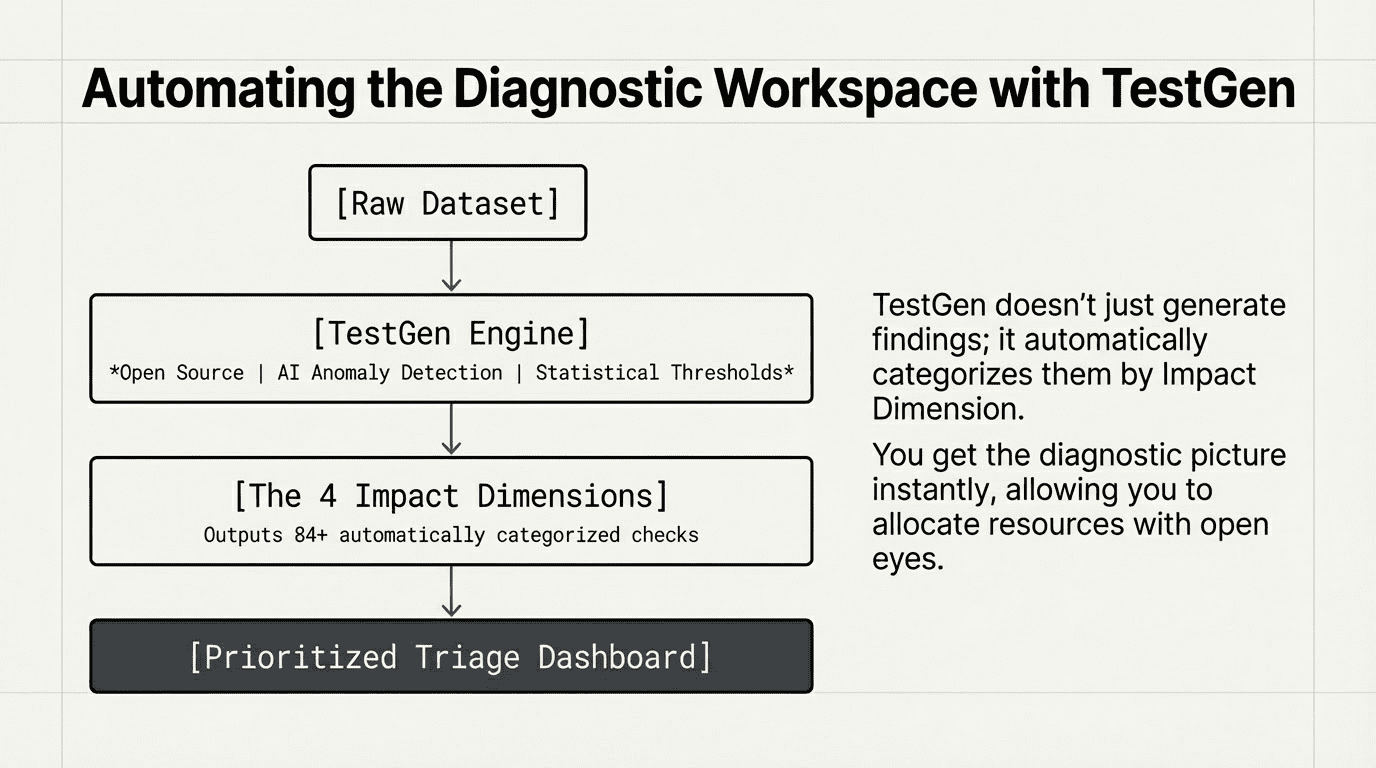Click the Outputs 84+ categorized checks subtitle
Viewport: 1376px width, 768px height.
coord(451,535)
